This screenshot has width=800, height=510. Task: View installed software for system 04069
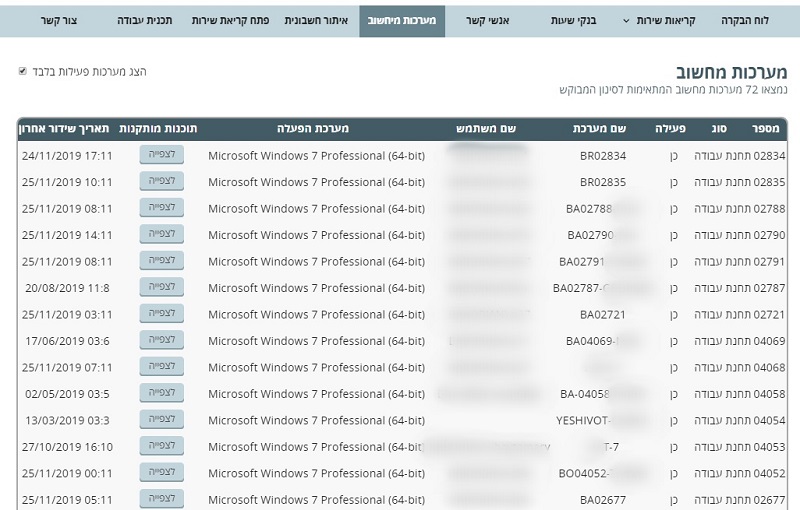click(x=161, y=340)
